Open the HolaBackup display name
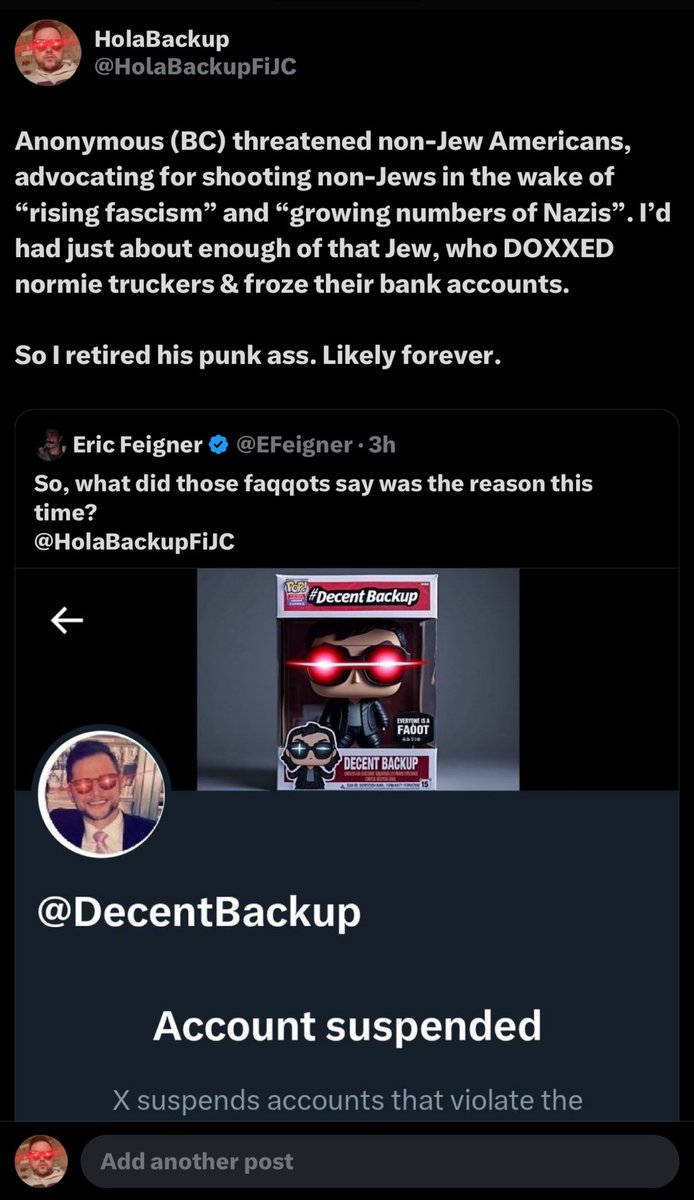Screen dimensions: 694x1200 (x=161, y=39)
